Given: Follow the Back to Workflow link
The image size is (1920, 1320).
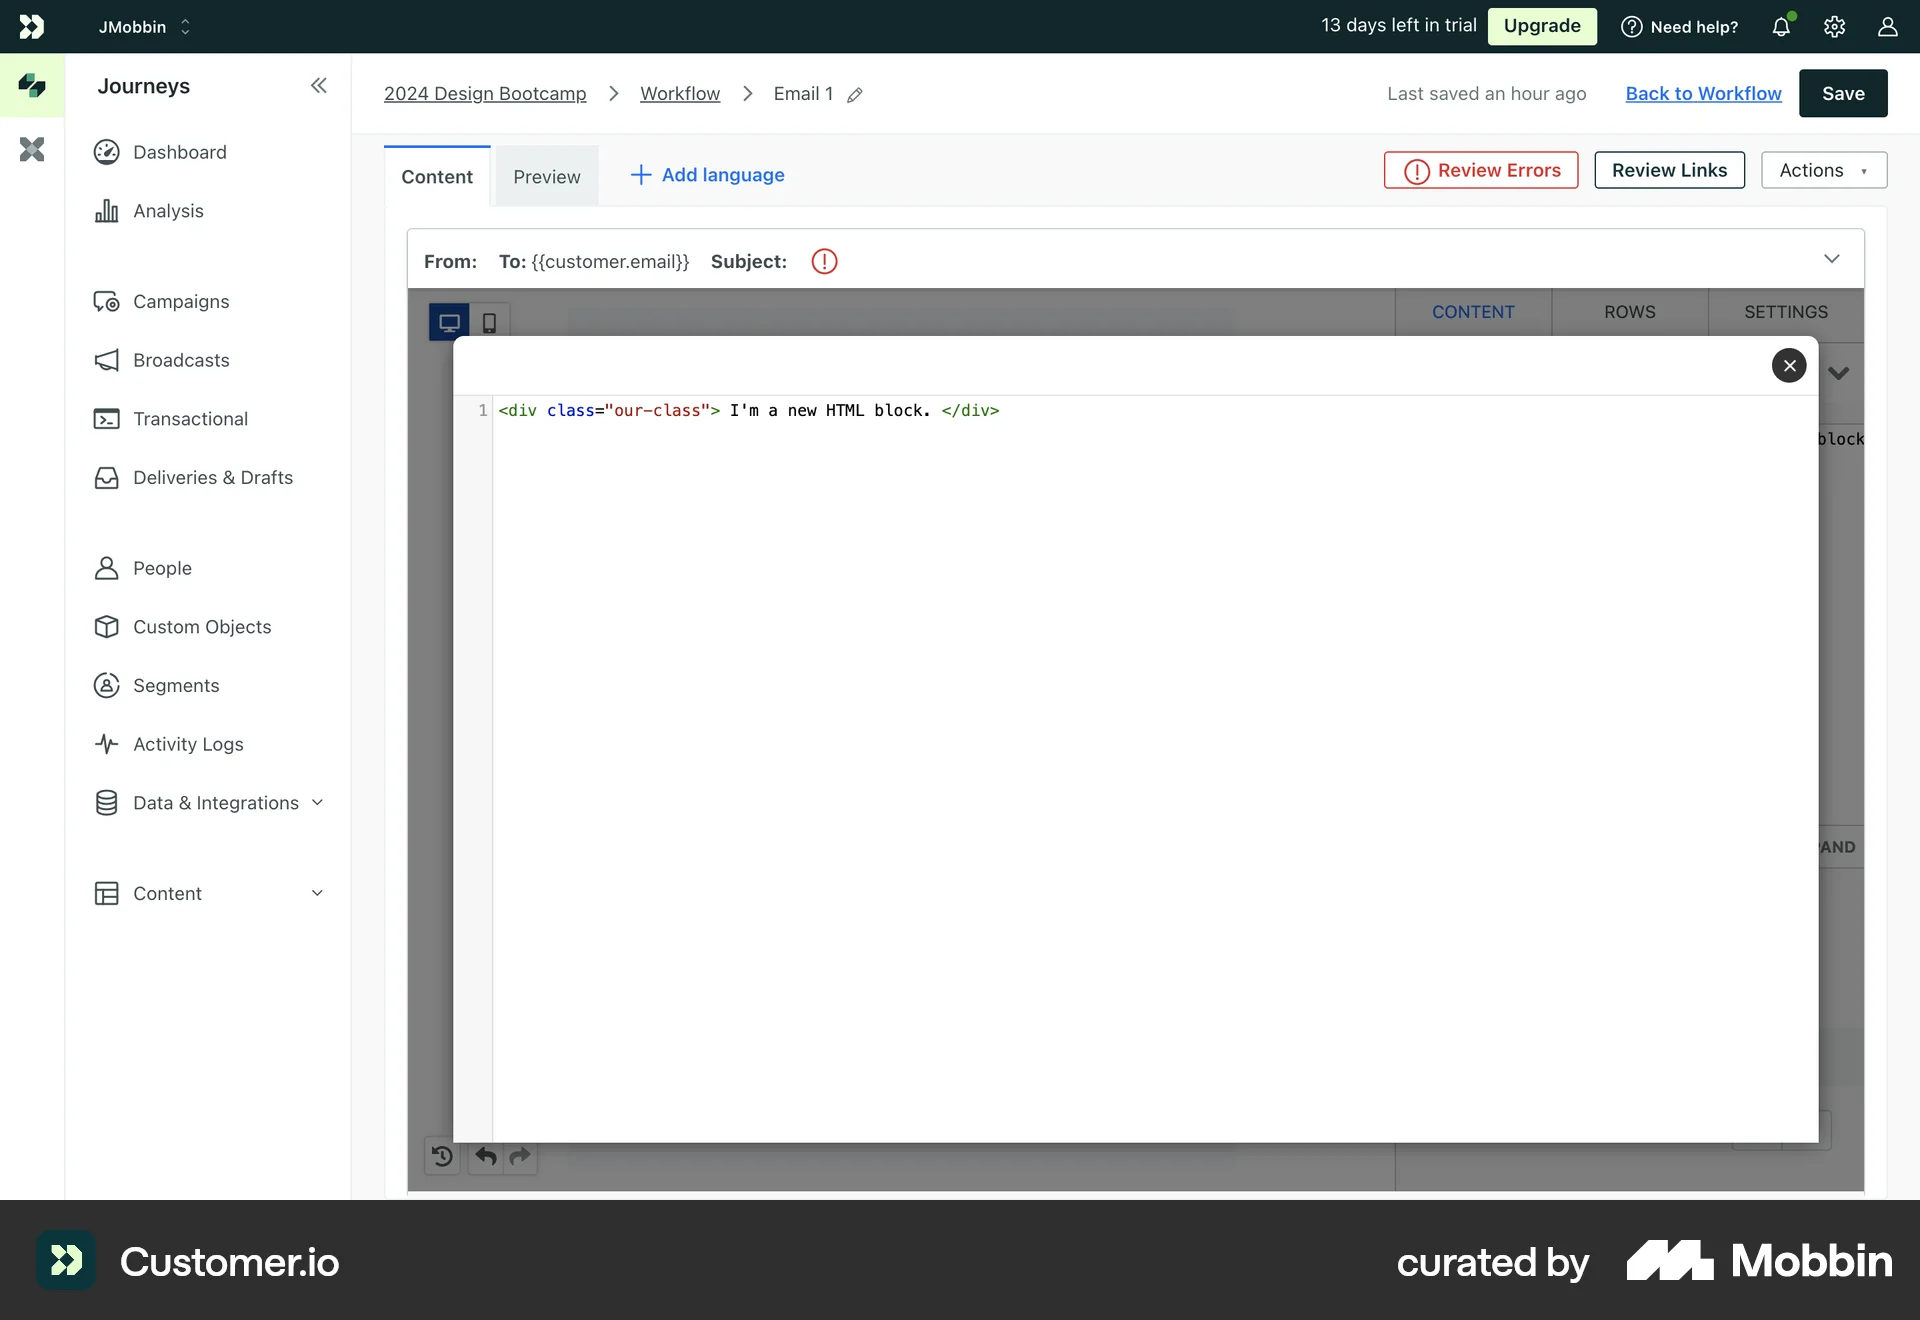Looking at the screenshot, I should point(1702,93).
